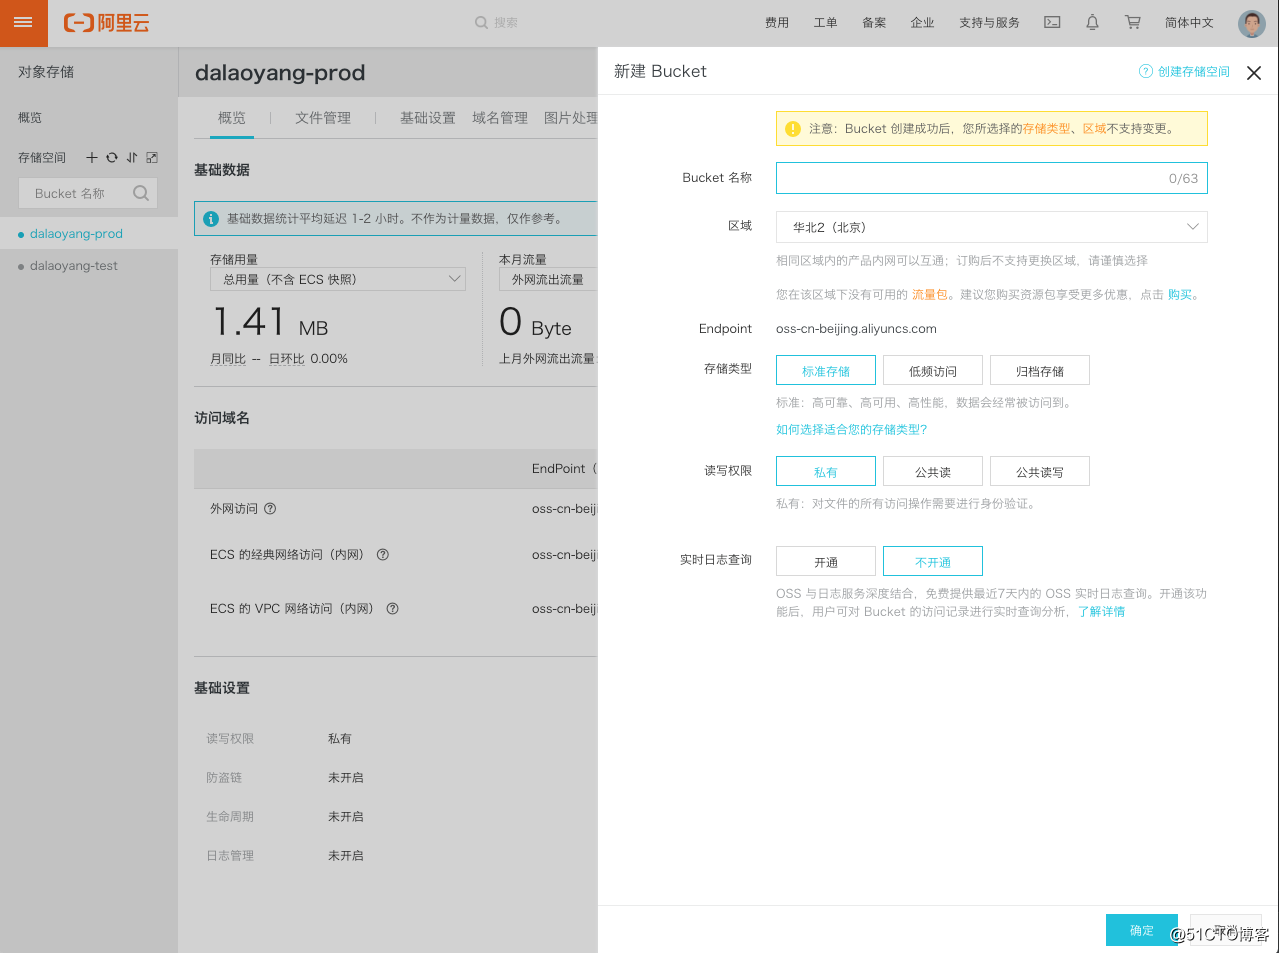
Task: Switch to the 图片处理 tab
Action: (570, 118)
